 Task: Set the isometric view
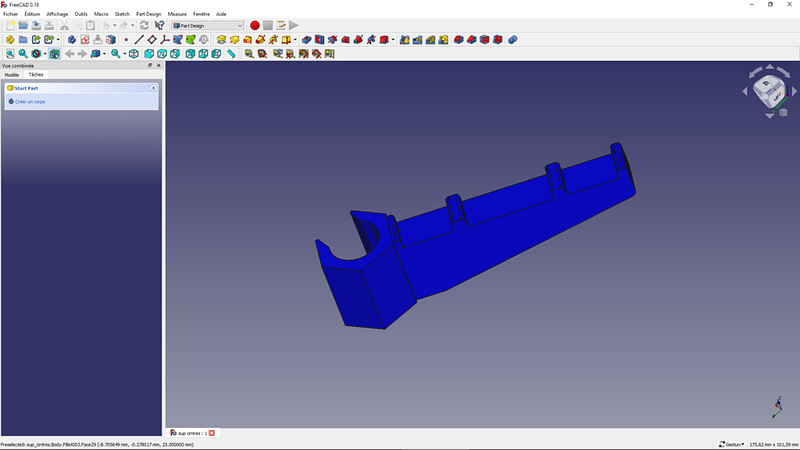click(134, 54)
